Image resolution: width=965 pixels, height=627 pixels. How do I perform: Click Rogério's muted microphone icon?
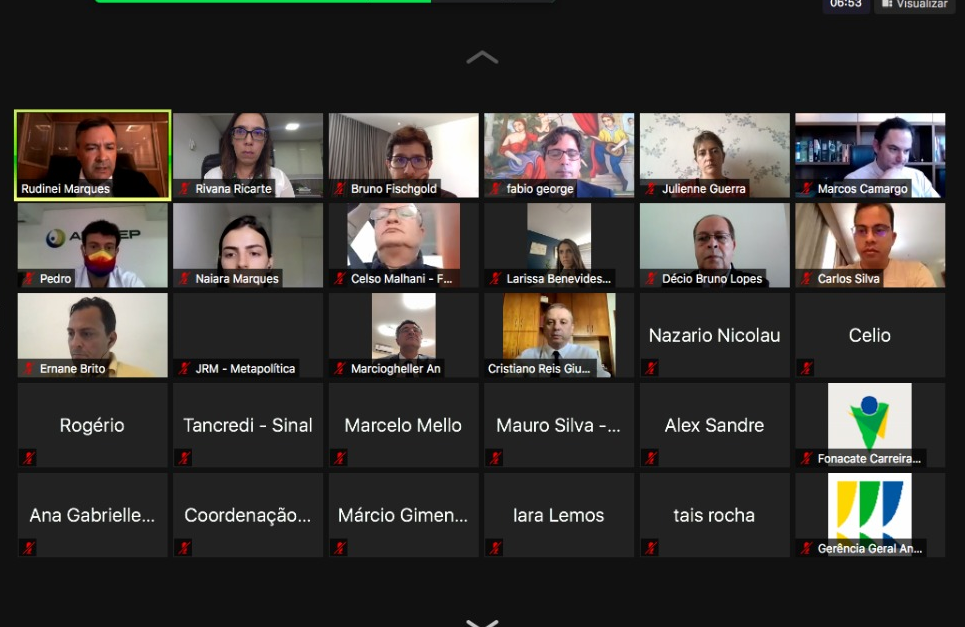(28, 458)
